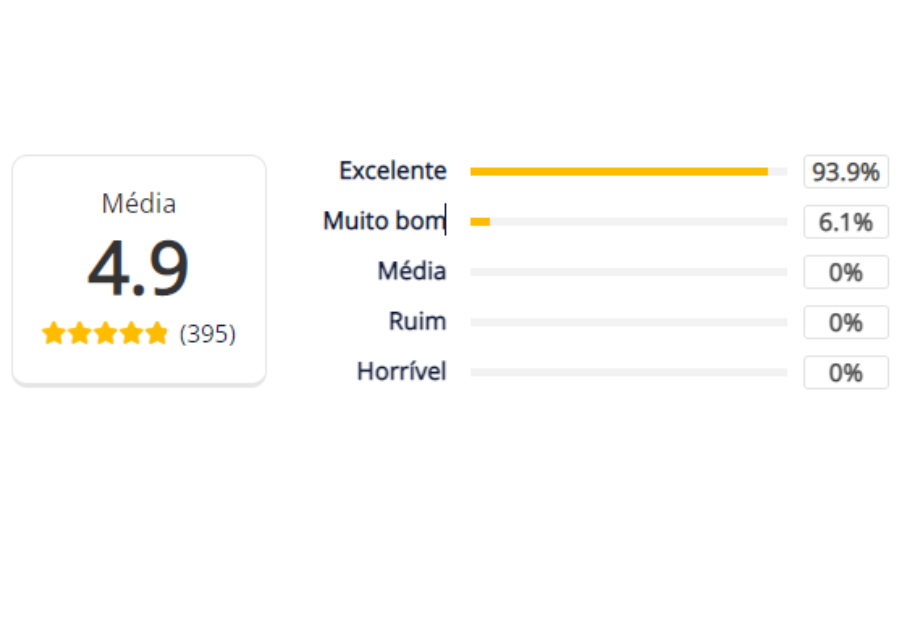Click the 0% box for Horrível
Viewport: 900px width, 620px height.
[x=845, y=372]
